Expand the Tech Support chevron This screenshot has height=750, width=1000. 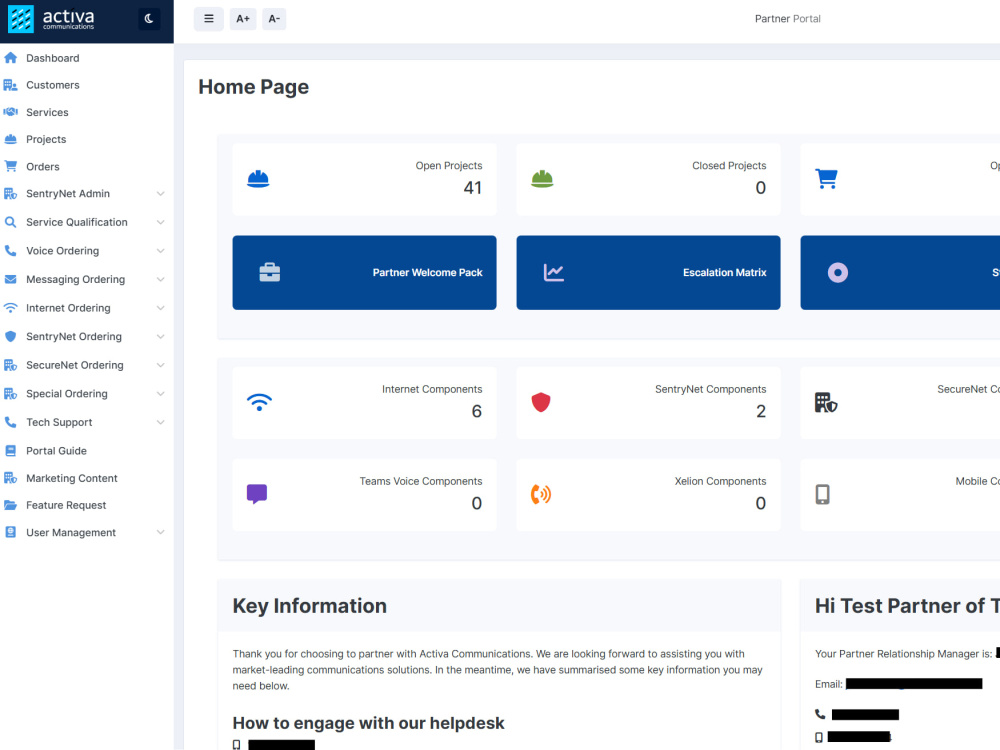click(161, 423)
